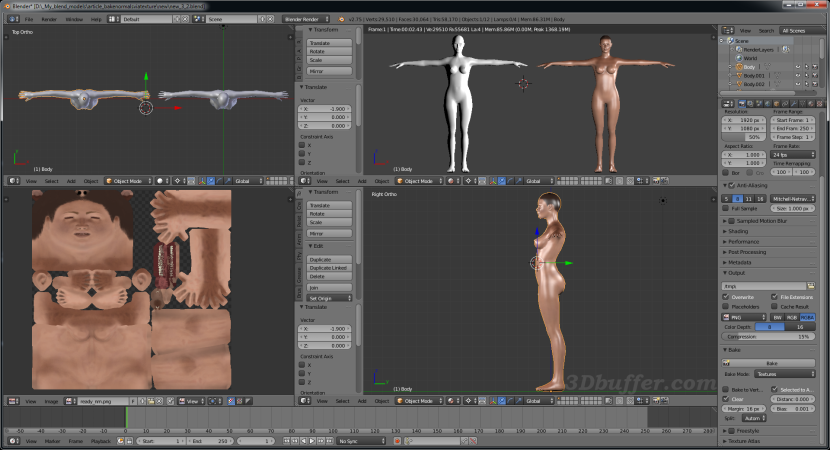
Task: Open the Render menu in top bar
Action: (49, 19)
